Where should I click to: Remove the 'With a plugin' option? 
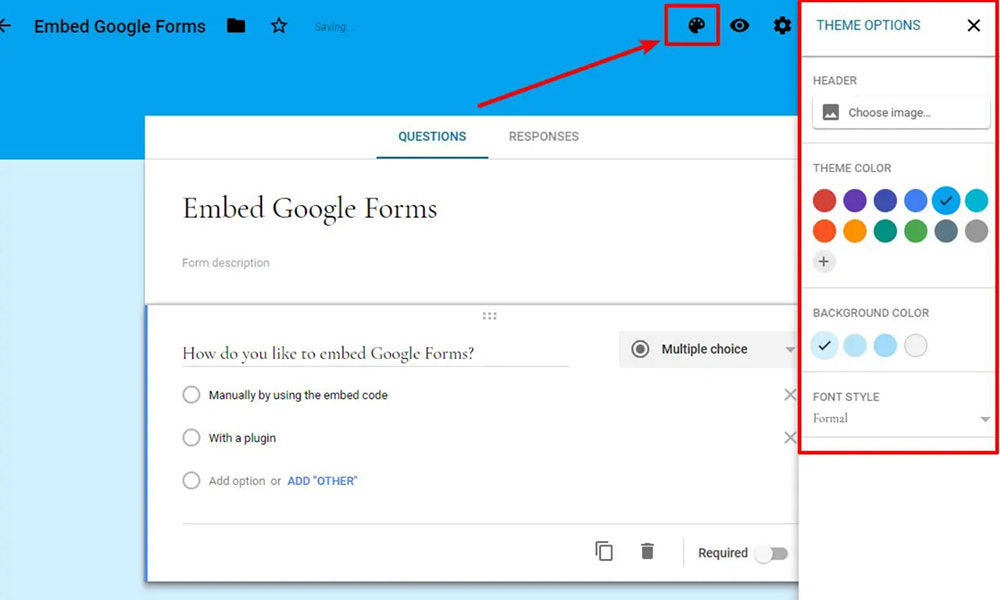coord(789,438)
